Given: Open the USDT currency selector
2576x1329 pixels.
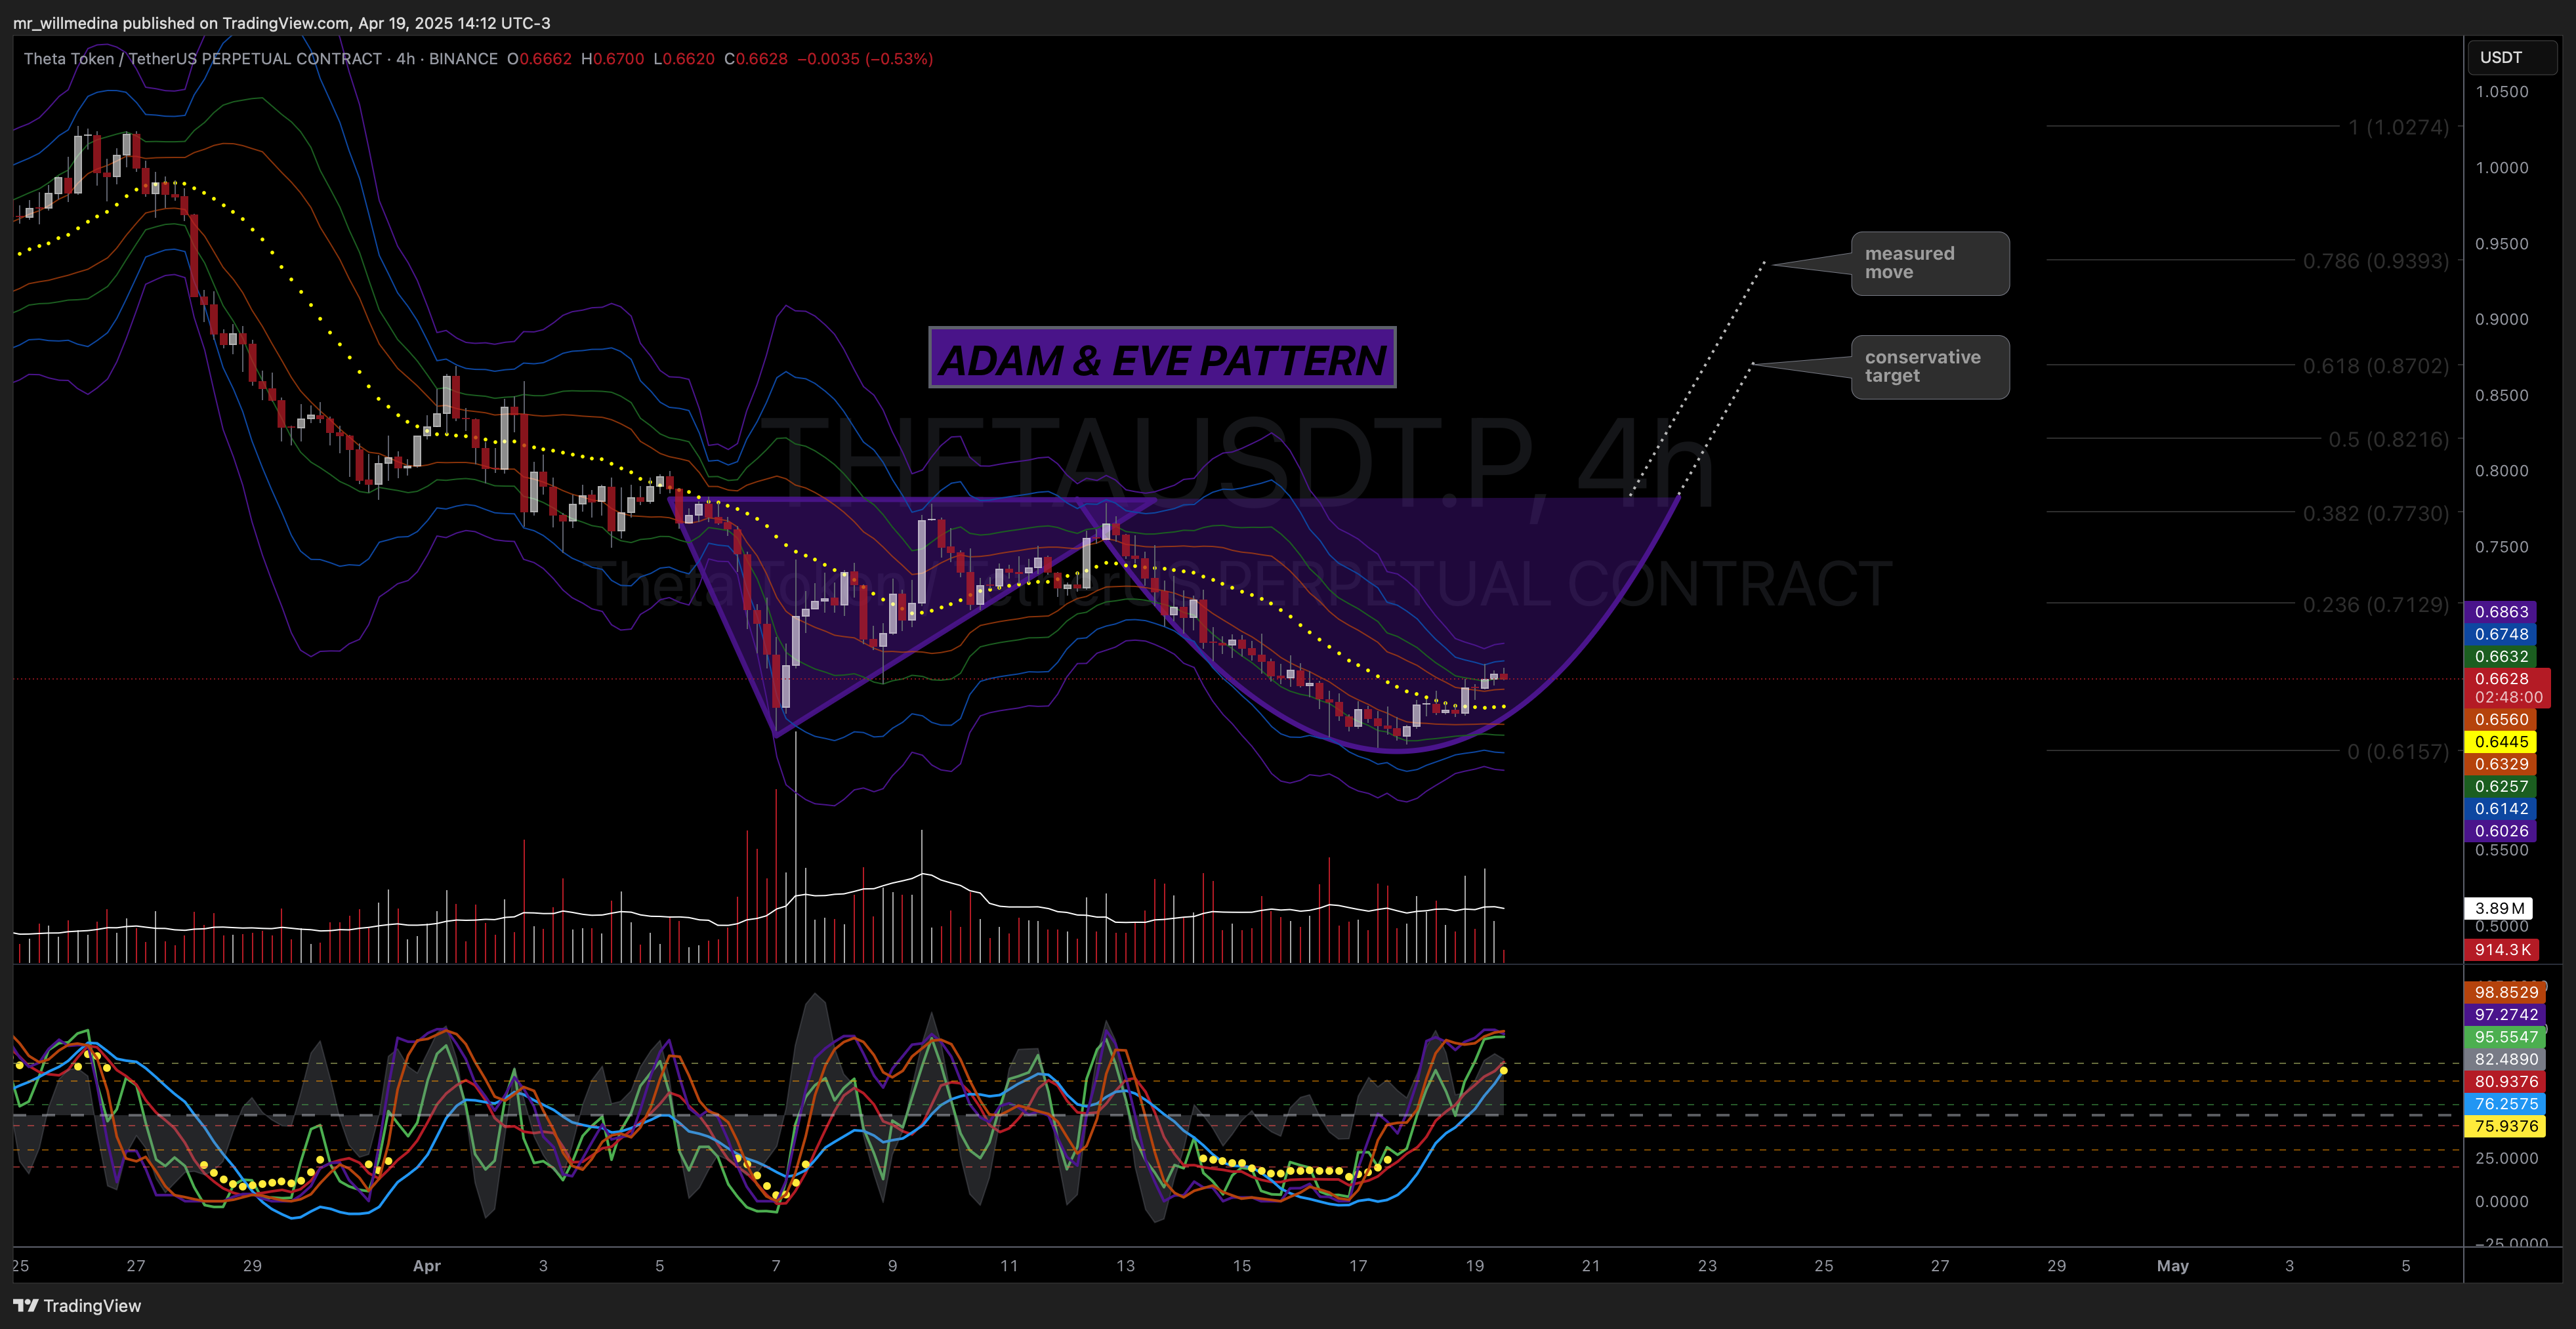Looking at the screenshot, I should coord(2512,57).
